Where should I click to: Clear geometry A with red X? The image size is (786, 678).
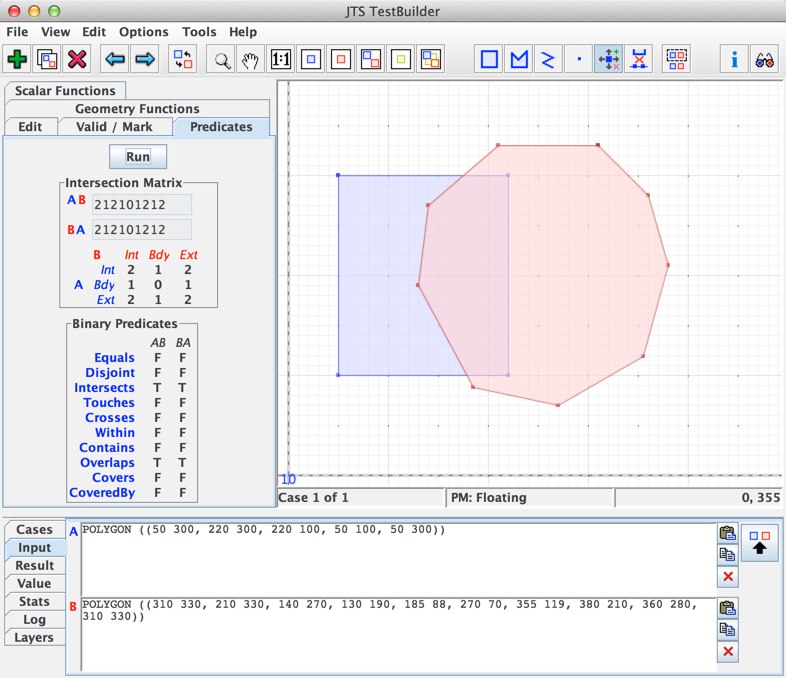click(x=728, y=576)
